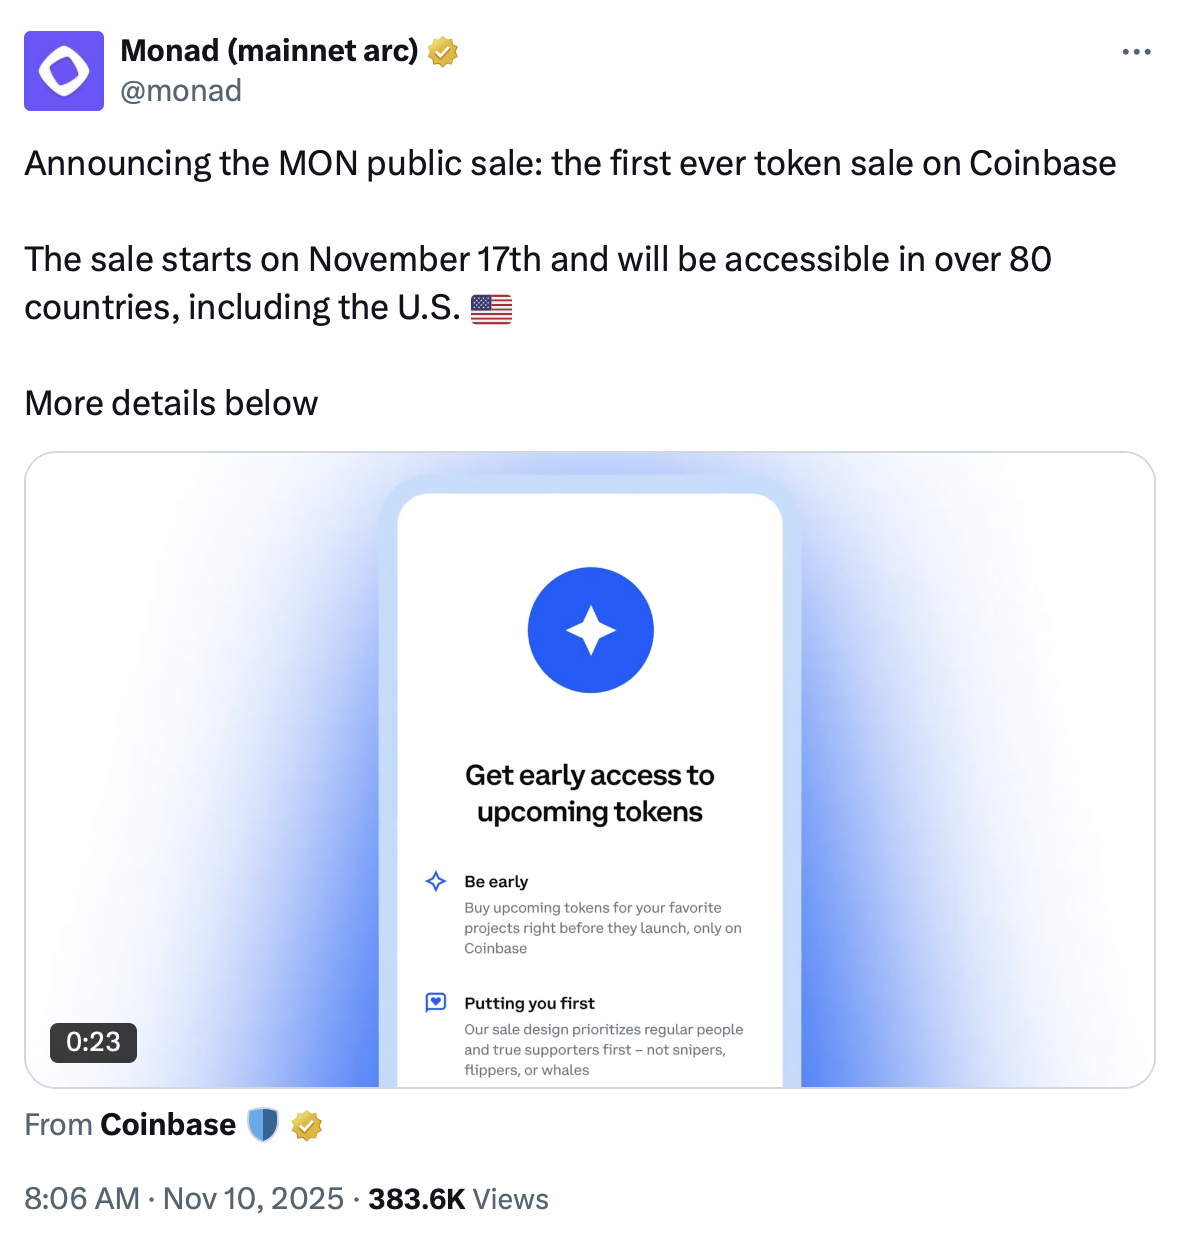The height and width of the screenshot is (1243, 1187).
Task: Open the more options ellipsis menu
Action: click(x=1137, y=51)
